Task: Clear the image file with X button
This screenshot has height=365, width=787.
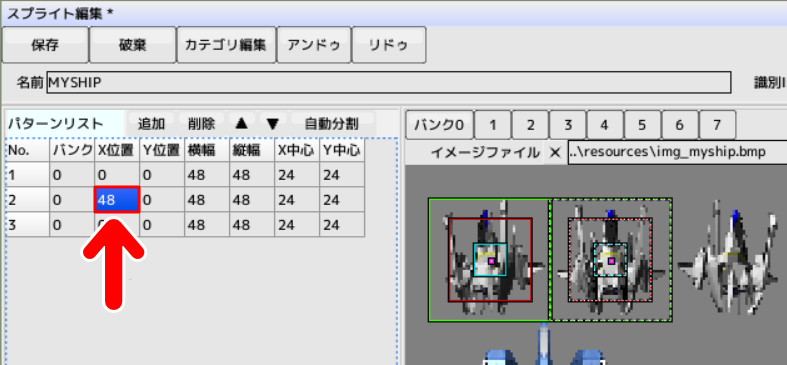Action: point(555,153)
